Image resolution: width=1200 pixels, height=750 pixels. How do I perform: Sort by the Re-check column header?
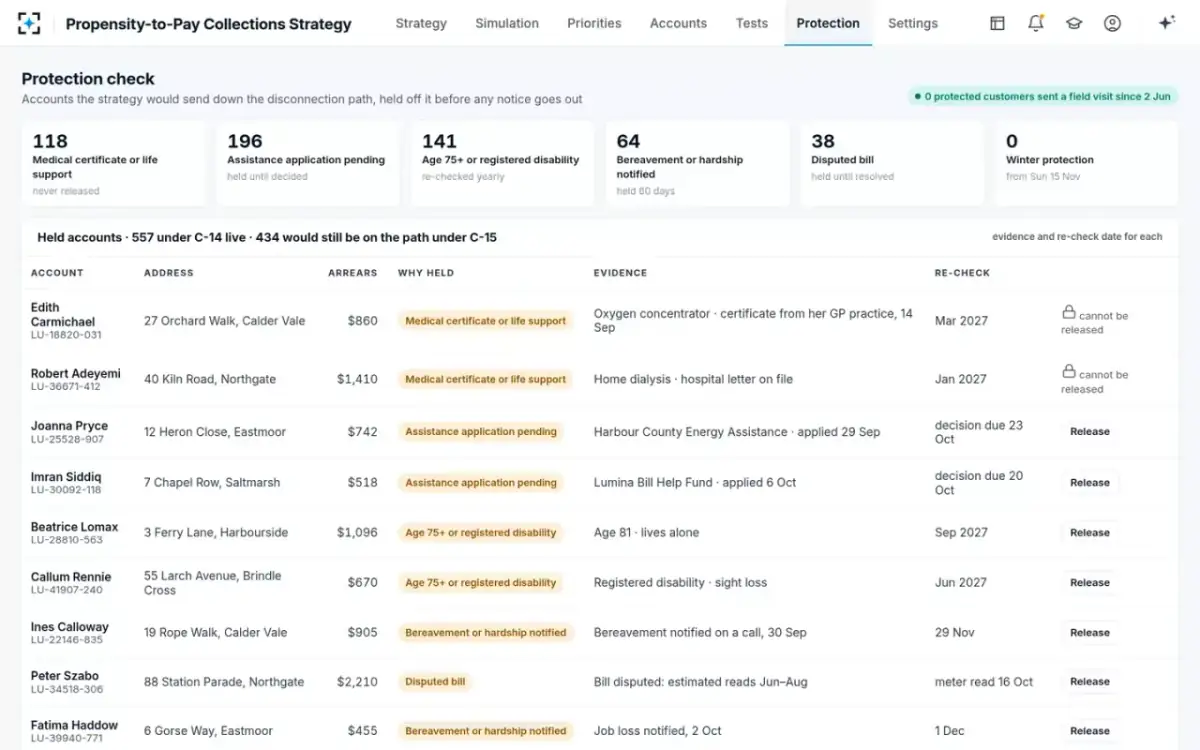[x=962, y=273]
